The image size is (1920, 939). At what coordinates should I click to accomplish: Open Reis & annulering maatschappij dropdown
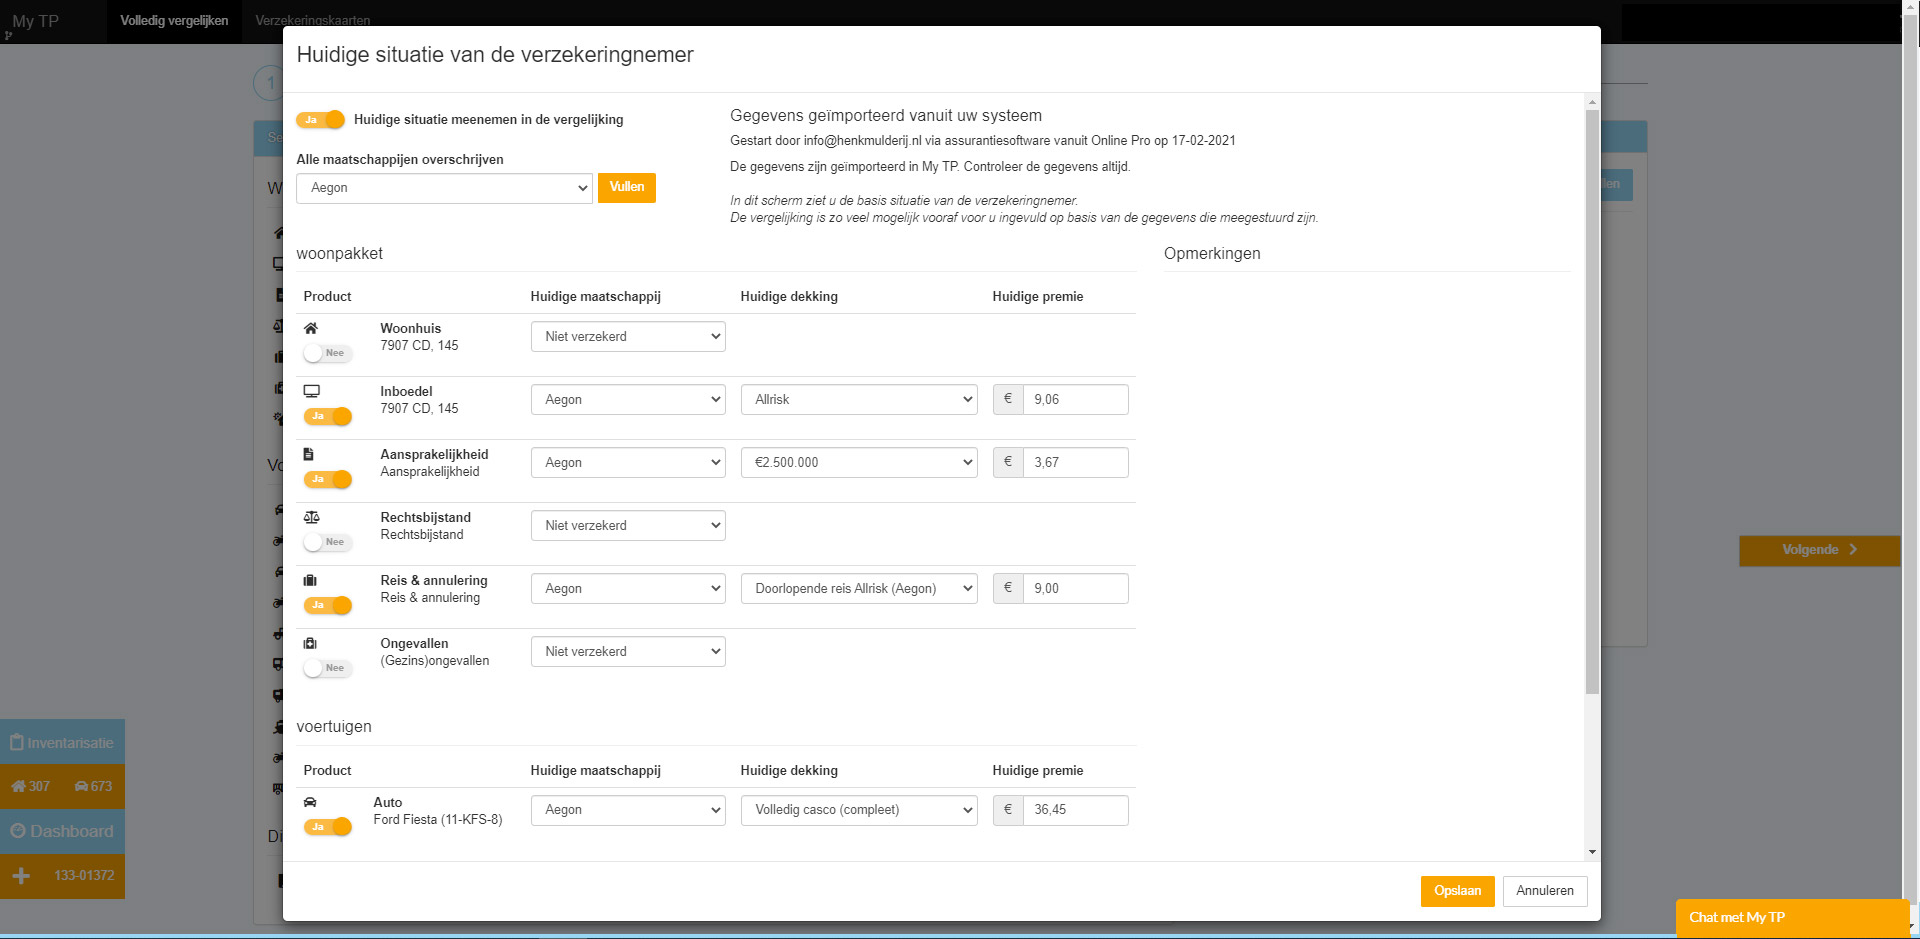(628, 589)
